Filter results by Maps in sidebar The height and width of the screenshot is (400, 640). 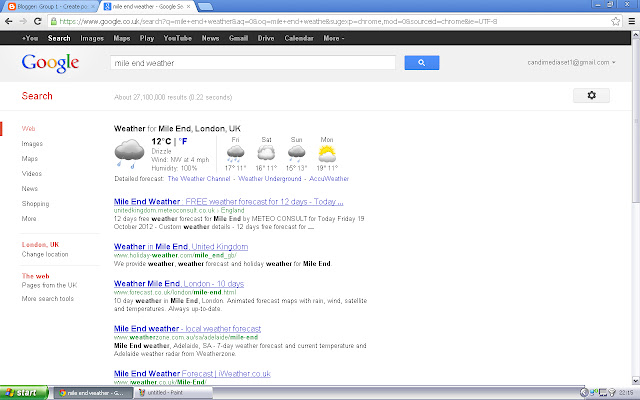pos(29,158)
